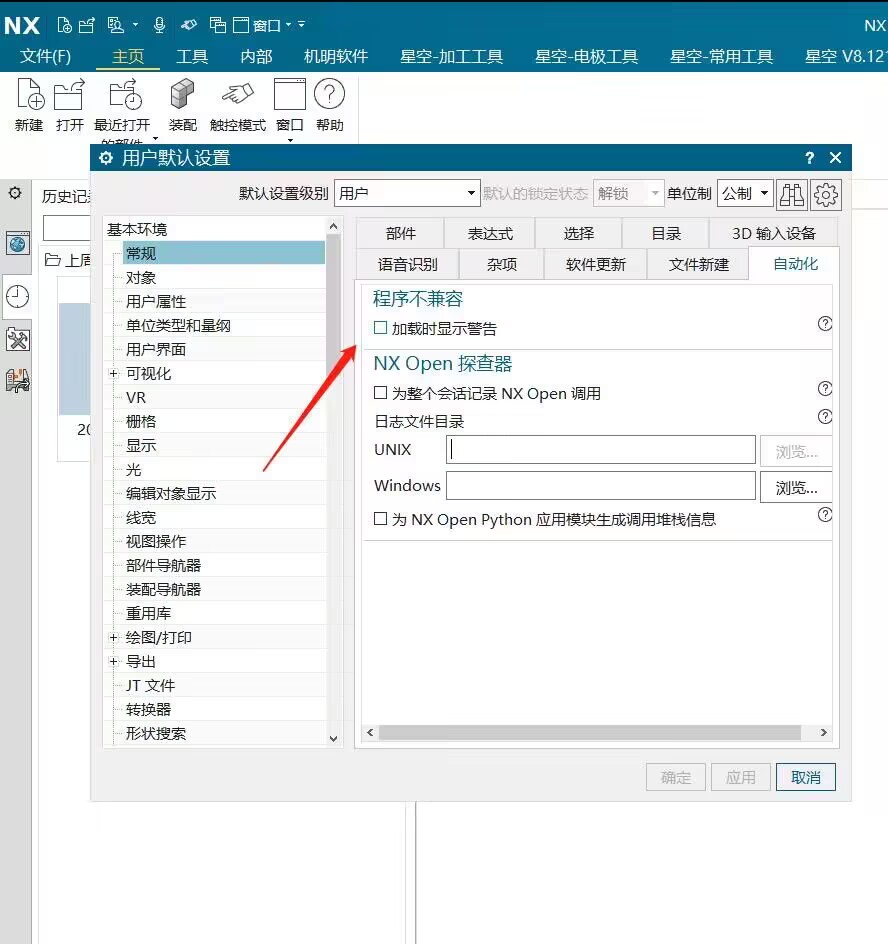The width and height of the screenshot is (888, 944).
Task: Select 单位类型和量纲 tree item
Action: pos(178,326)
